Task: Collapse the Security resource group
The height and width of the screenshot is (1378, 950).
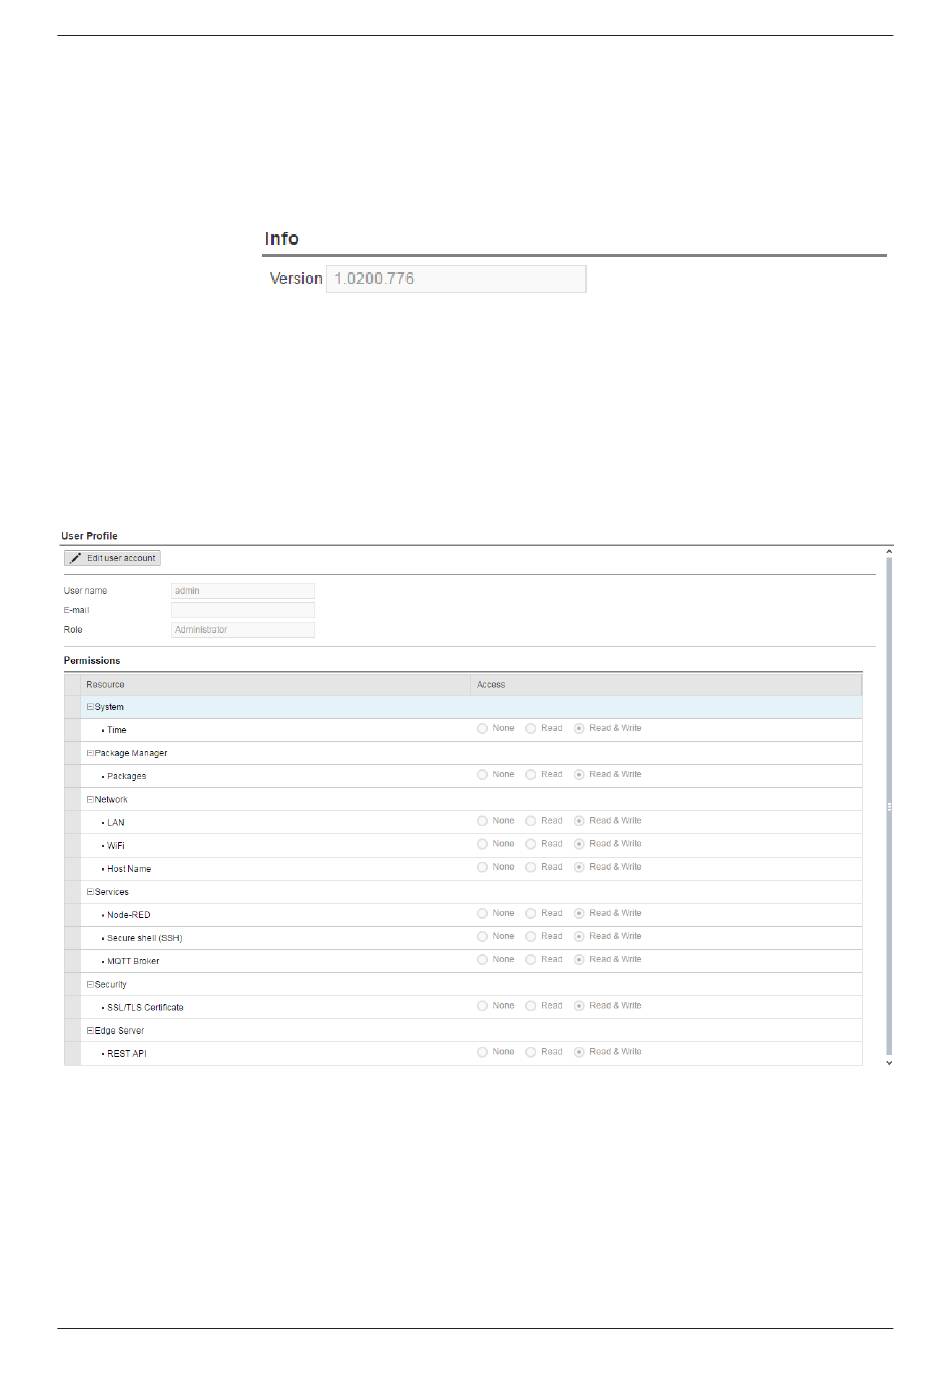Action: point(90,984)
